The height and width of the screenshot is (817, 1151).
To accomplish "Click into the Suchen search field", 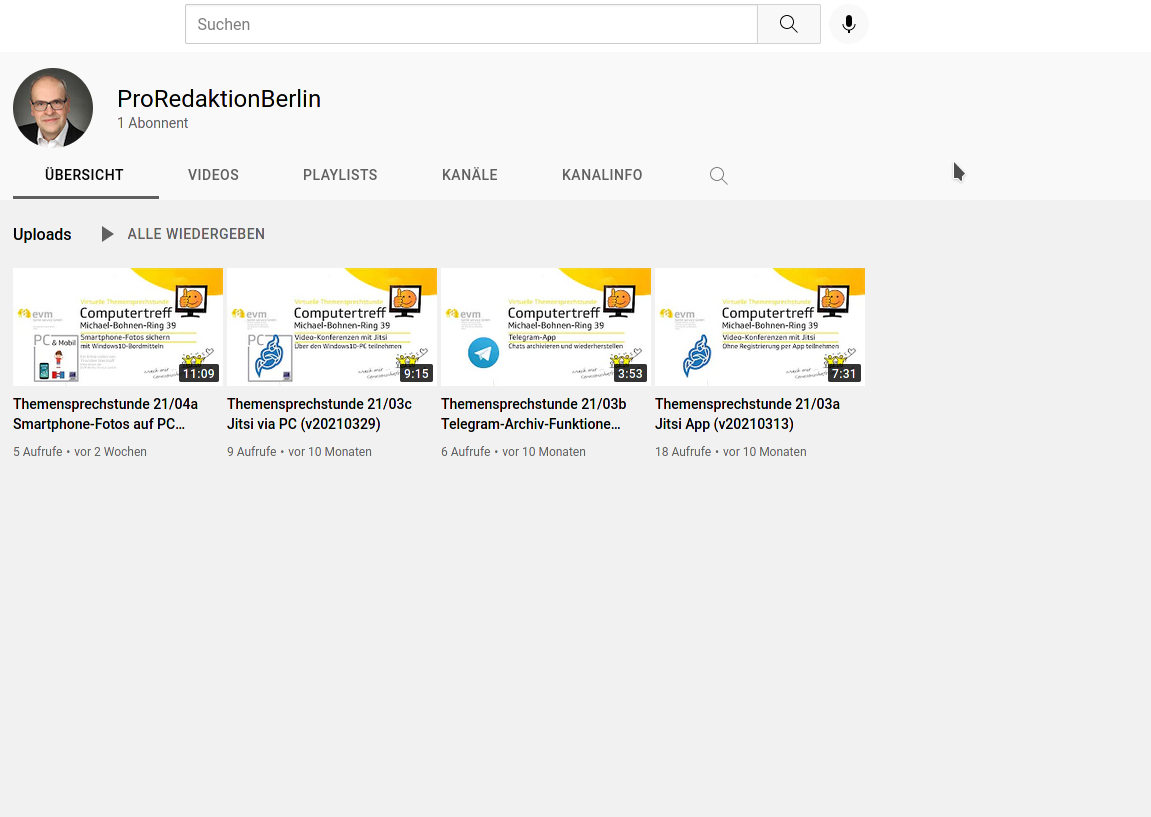I will click(x=470, y=24).
